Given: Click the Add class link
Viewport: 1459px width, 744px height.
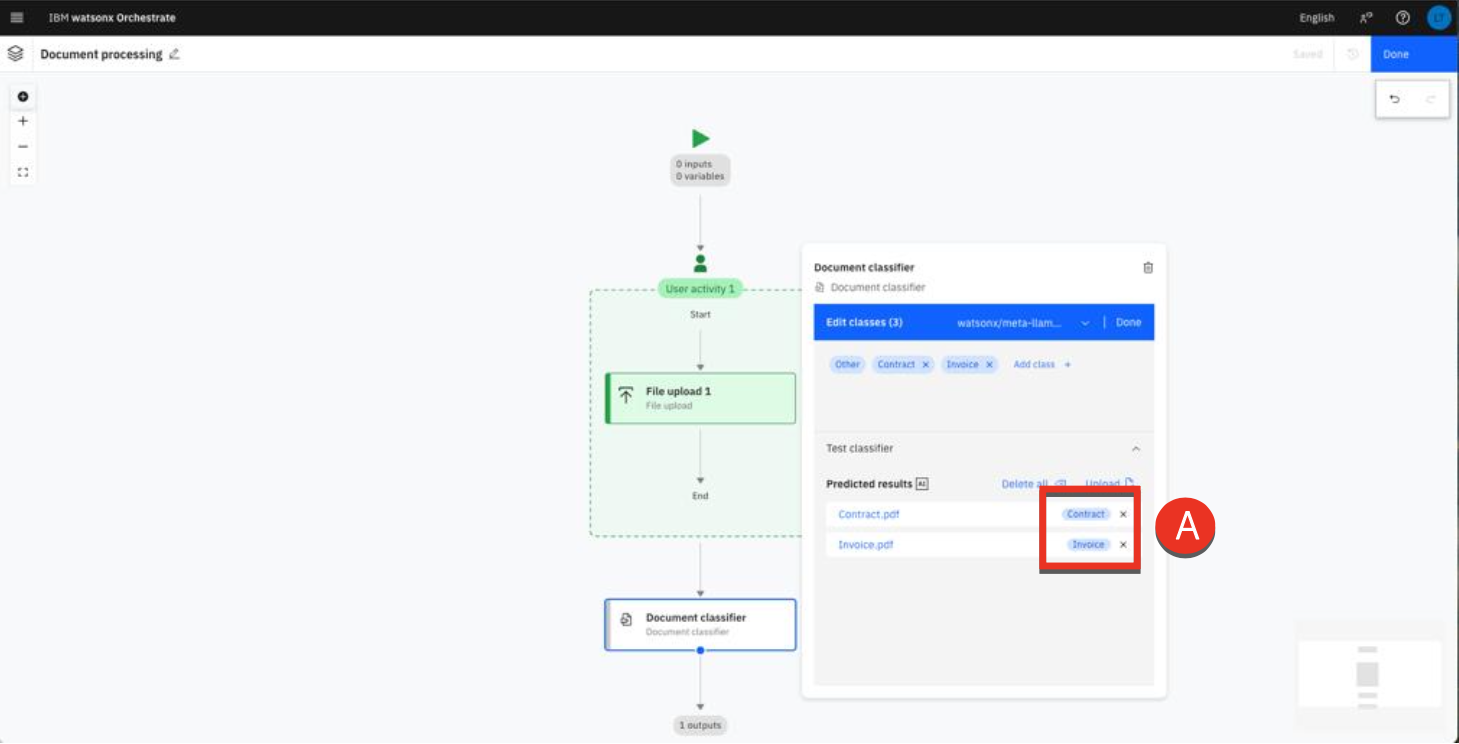Looking at the screenshot, I should pos(1041,365).
